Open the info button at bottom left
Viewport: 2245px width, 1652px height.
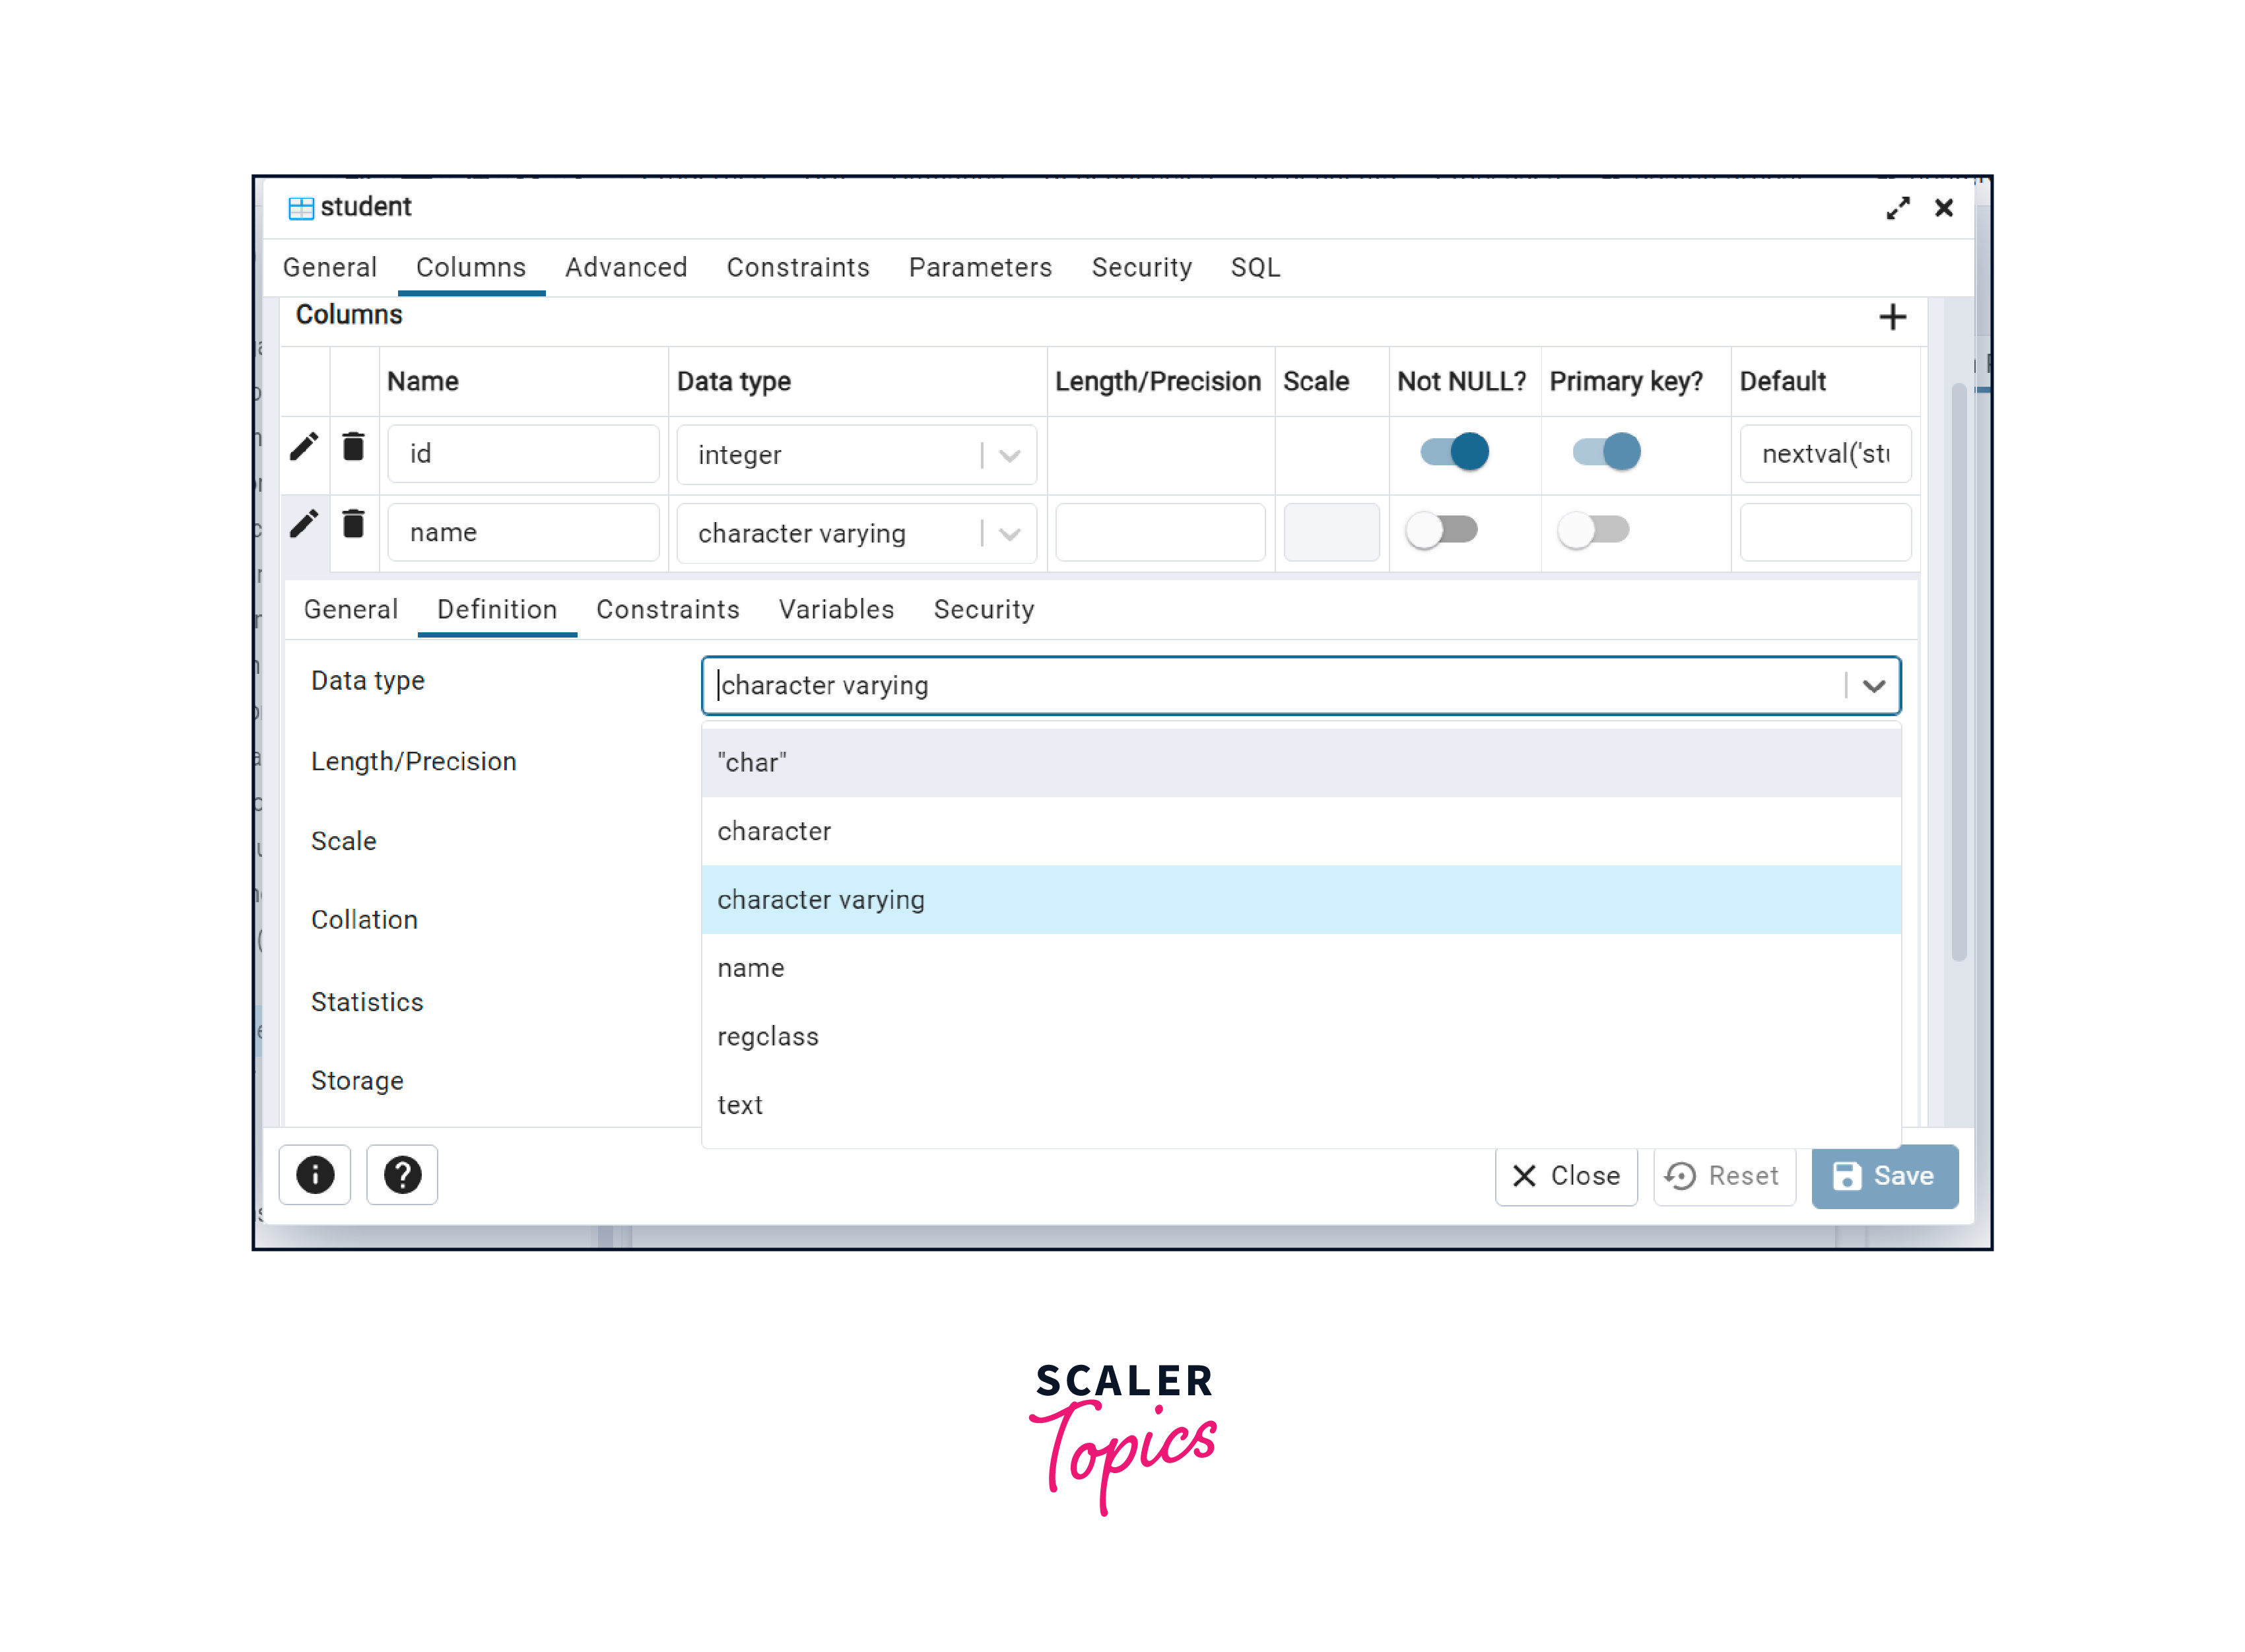[x=315, y=1174]
